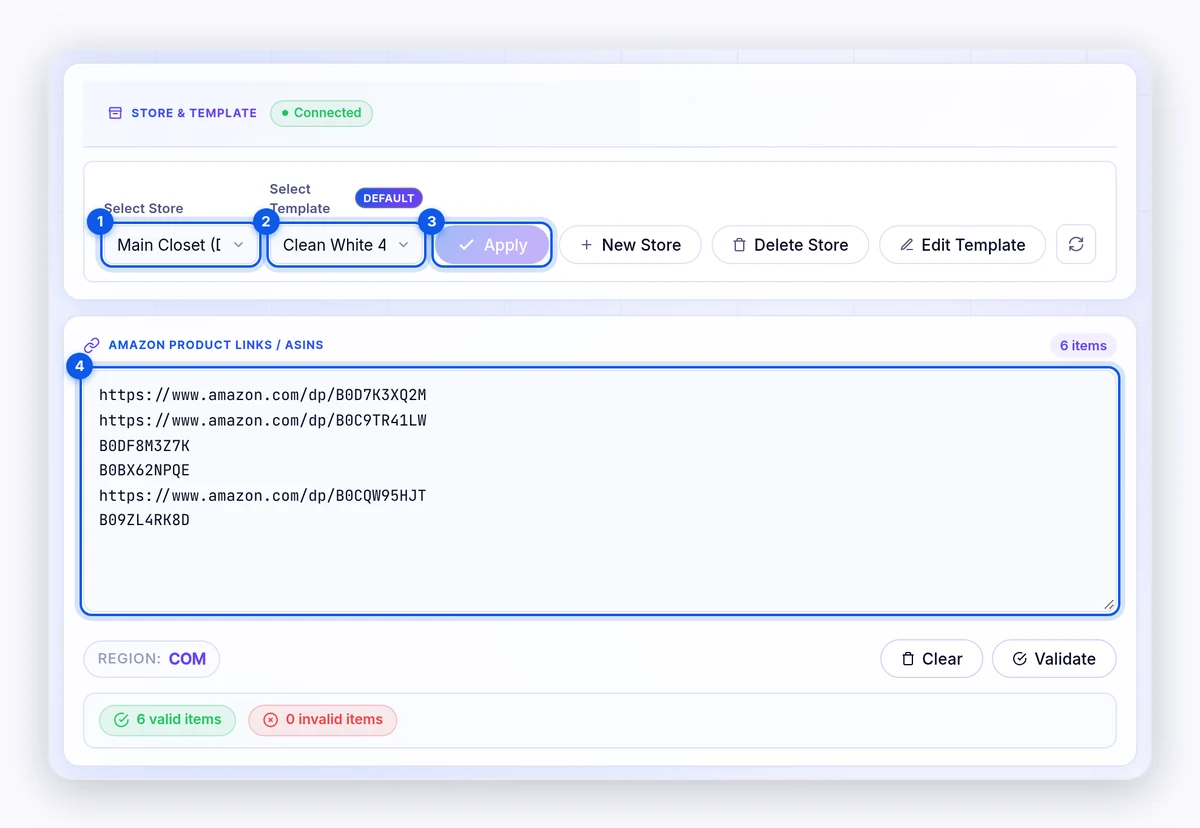Click the 6 items counter badge
1200x828 pixels.
click(x=1083, y=346)
